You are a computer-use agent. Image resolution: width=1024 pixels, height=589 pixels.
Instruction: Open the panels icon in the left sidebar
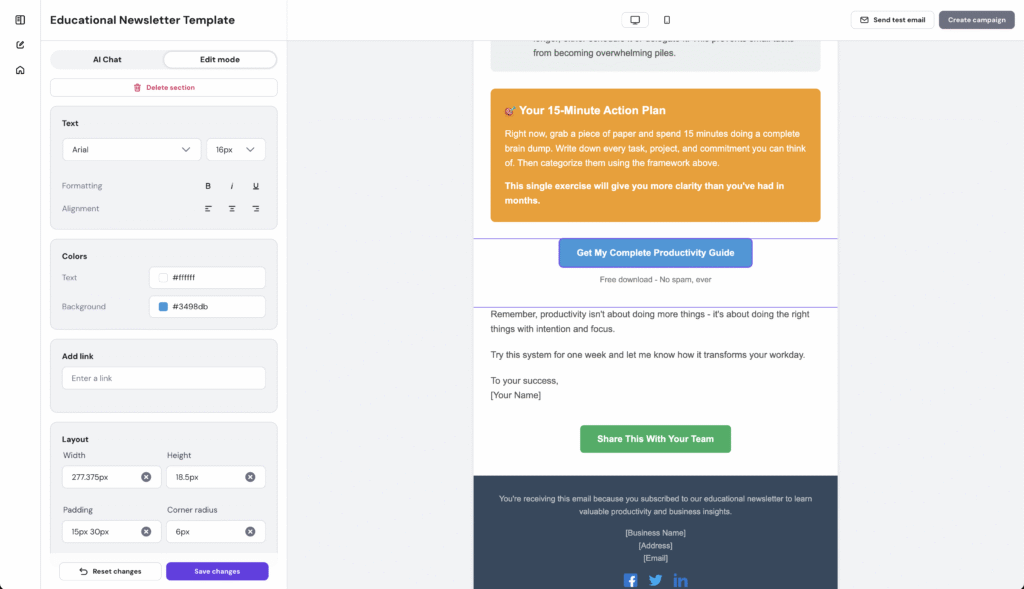coord(19,19)
